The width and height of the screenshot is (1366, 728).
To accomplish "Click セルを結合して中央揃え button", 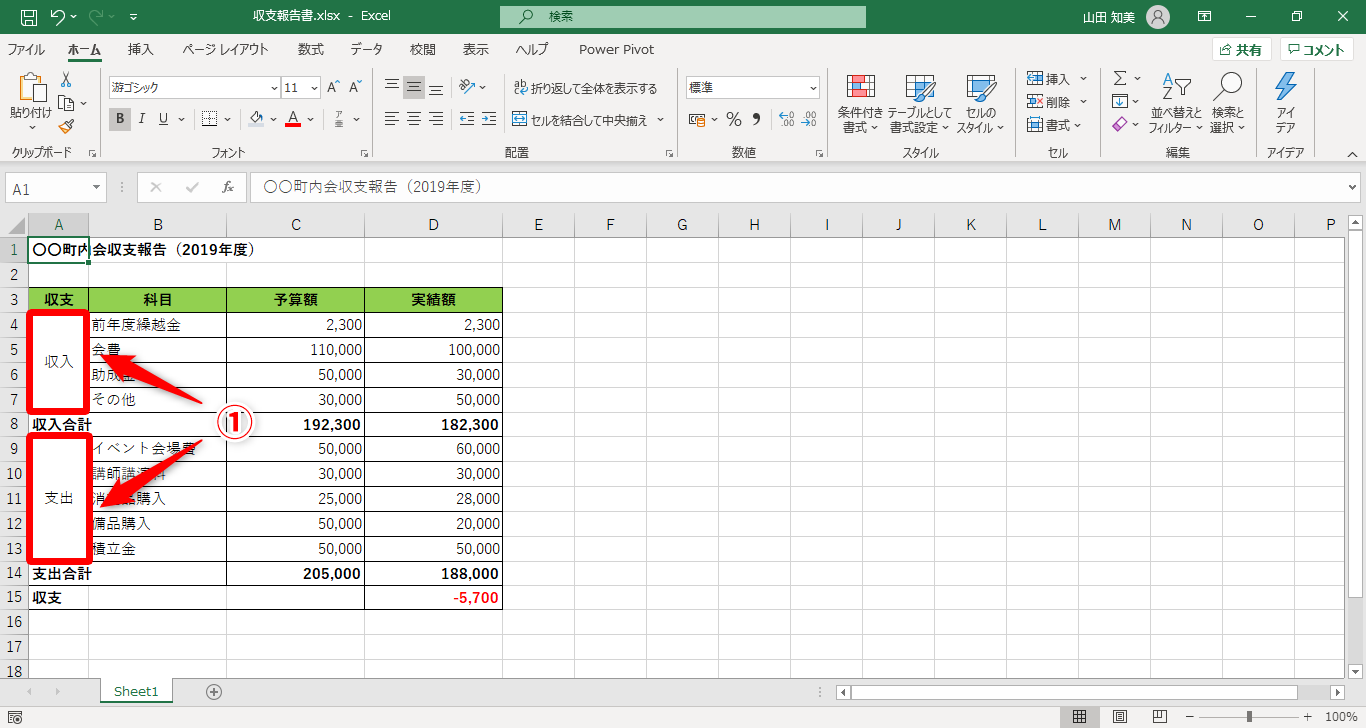I will (x=580, y=120).
